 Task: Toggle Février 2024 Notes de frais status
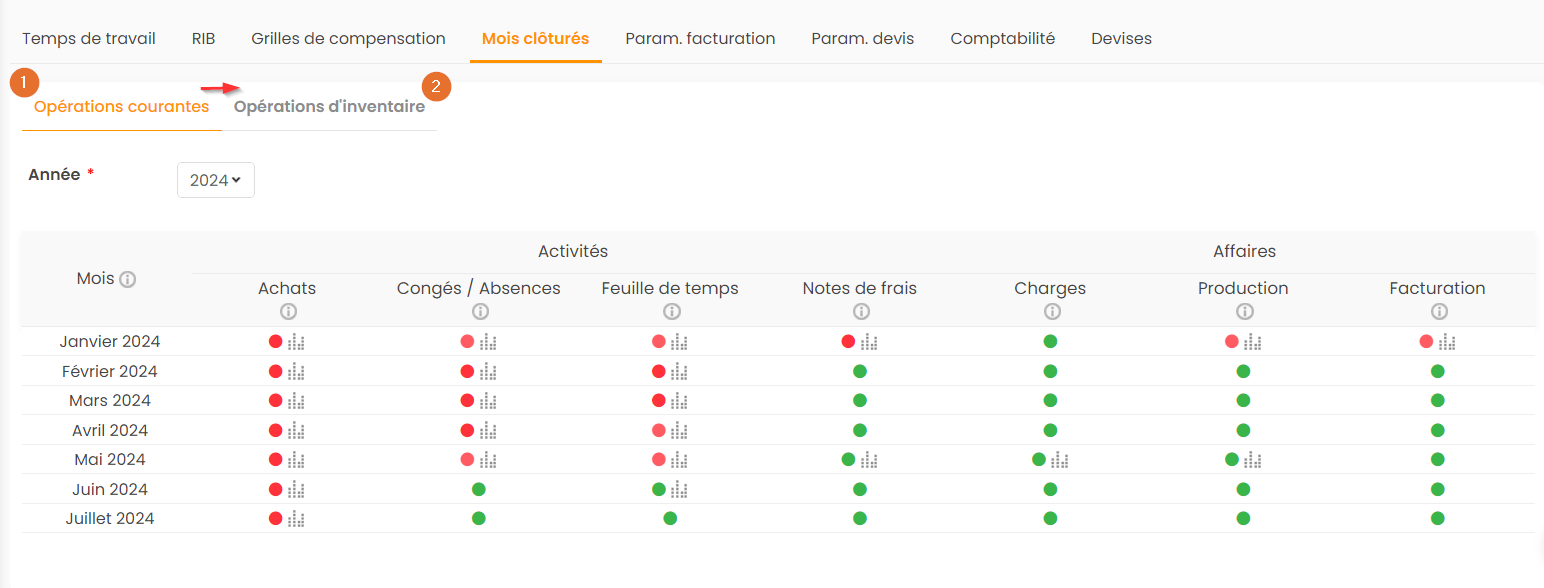[x=860, y=372]
